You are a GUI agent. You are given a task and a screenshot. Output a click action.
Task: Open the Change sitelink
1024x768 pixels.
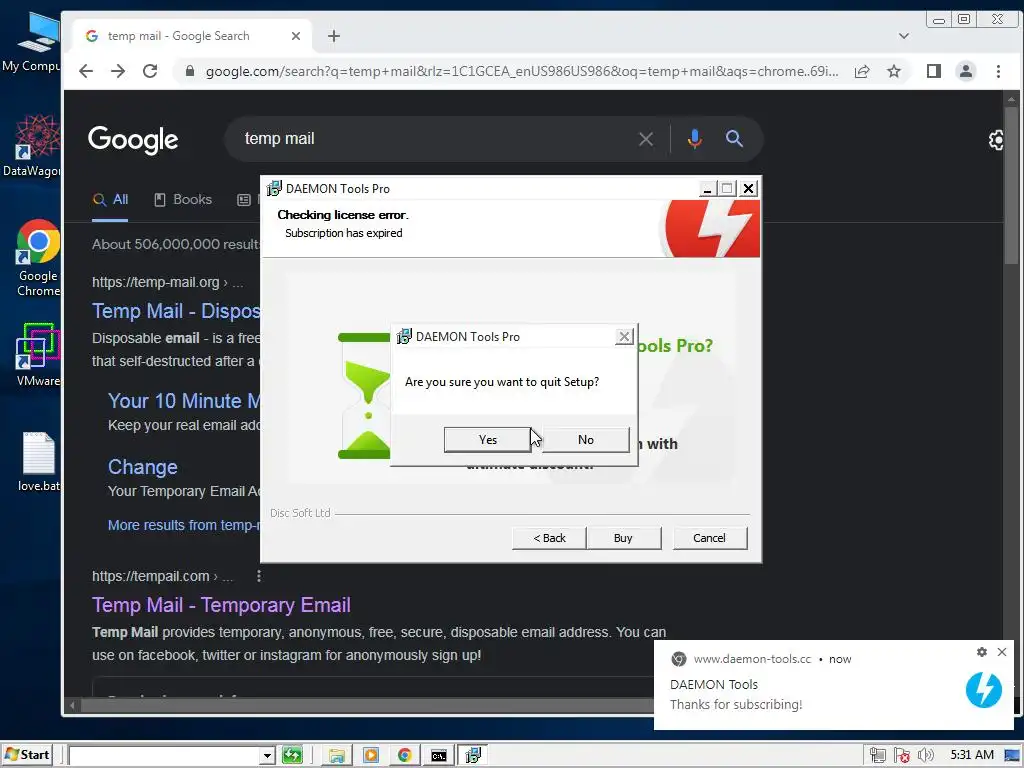pyautogui.click(x=142, y=467)
